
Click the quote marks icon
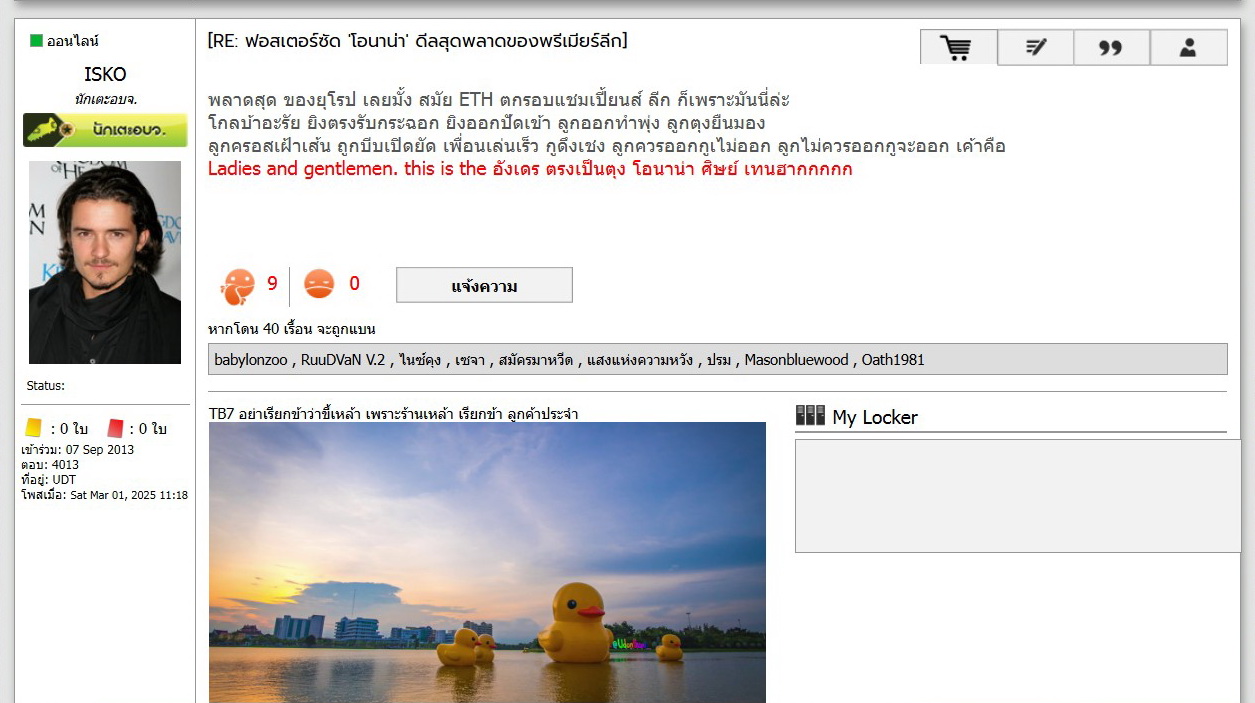(1111, 47)
